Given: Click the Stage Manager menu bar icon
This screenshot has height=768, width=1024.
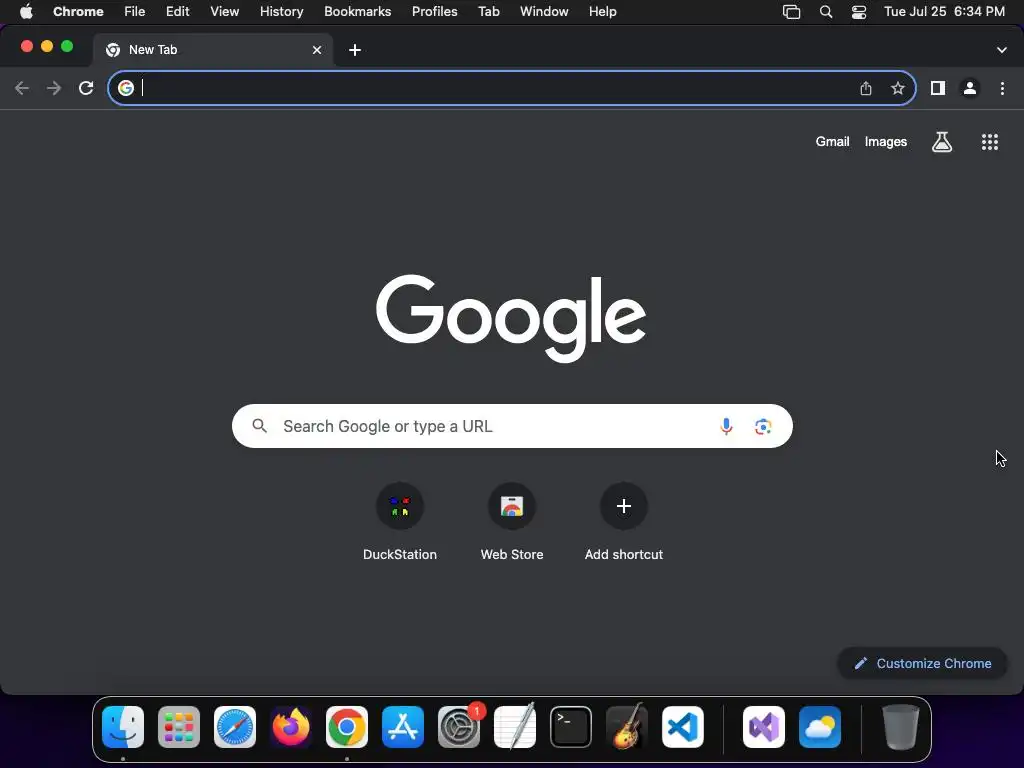Looking at the screenshot, I should (x=792, y=12).
